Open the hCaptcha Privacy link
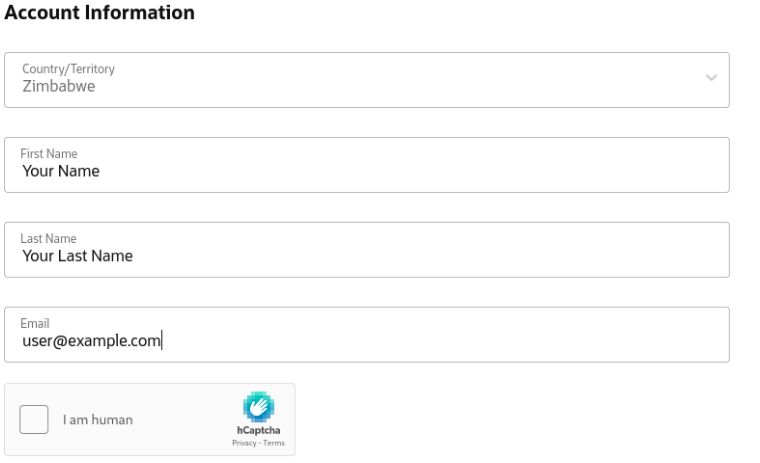The image size is (760, 463). (x=244, y=443)
